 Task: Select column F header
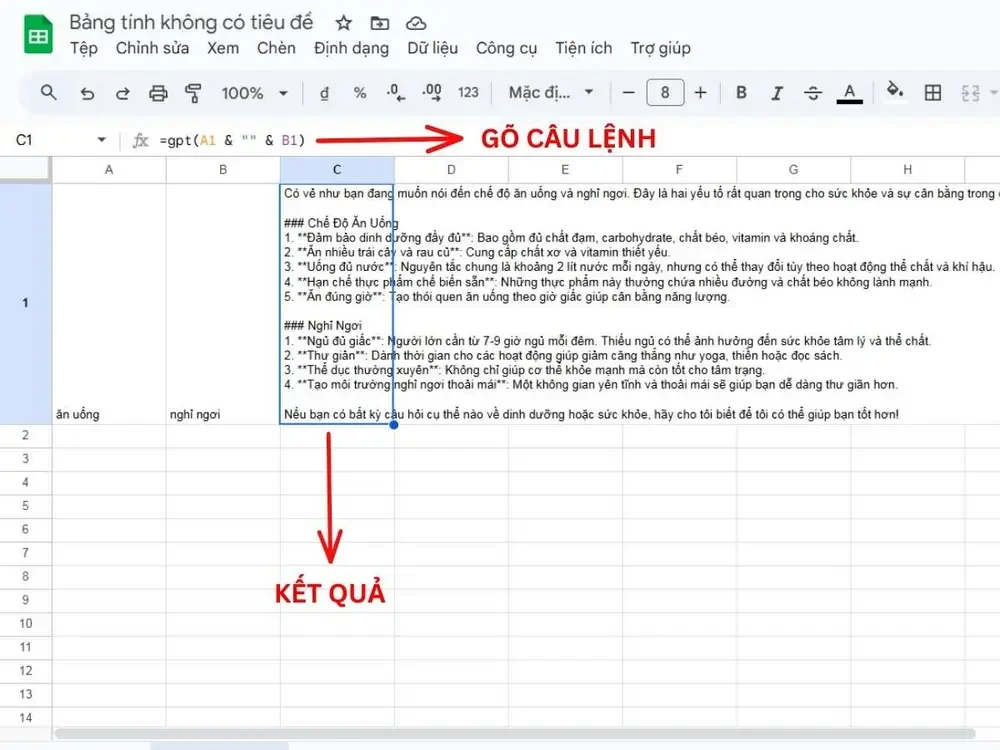pyautogui.click(x=679, y=170)
